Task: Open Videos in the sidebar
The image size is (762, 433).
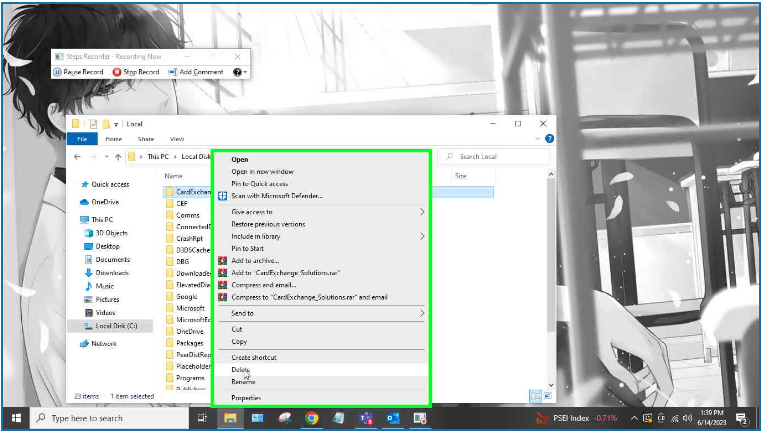Action: [100, 312]
